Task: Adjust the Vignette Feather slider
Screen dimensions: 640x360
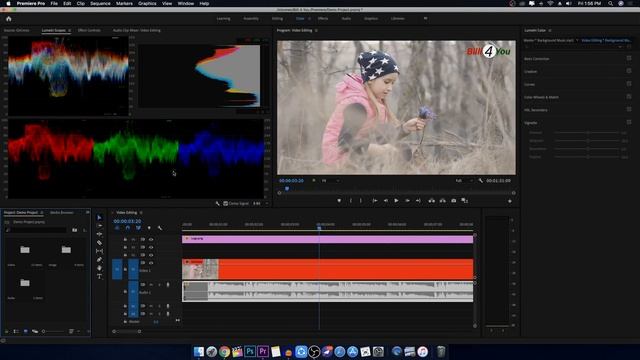Action: (588, 157)
